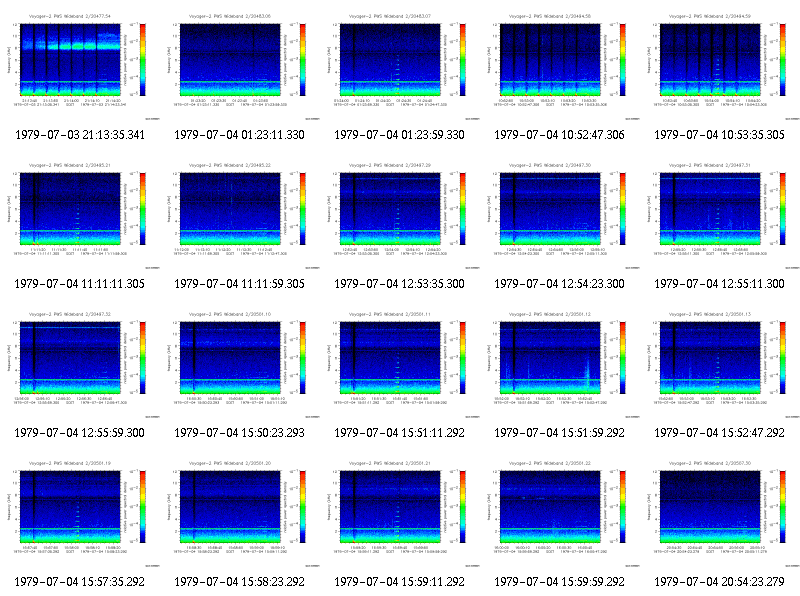The width and height of the screenshot is (800, 596).
Task: Click caption text 1979-07-04 15:58:23.292
Action: point(239,582)
